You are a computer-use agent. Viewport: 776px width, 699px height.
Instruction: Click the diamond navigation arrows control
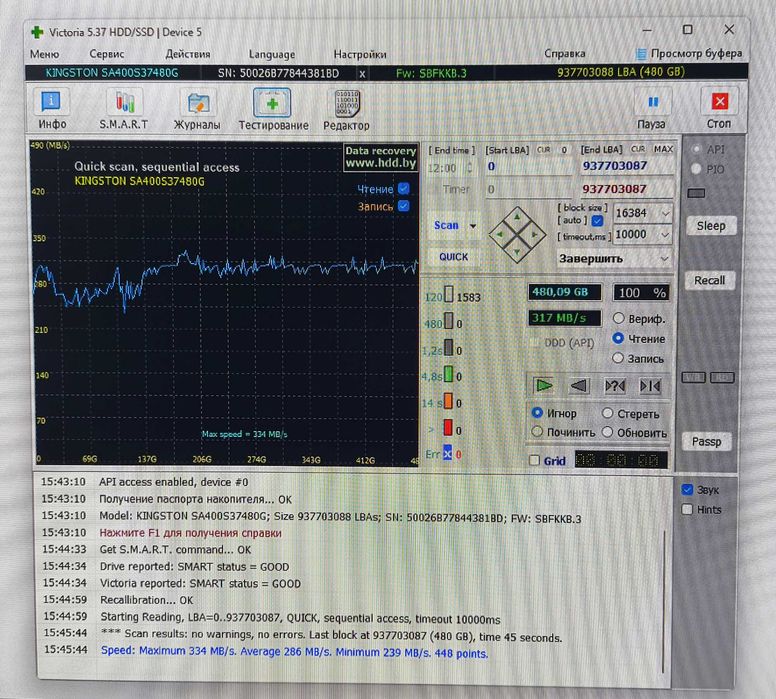517,235
